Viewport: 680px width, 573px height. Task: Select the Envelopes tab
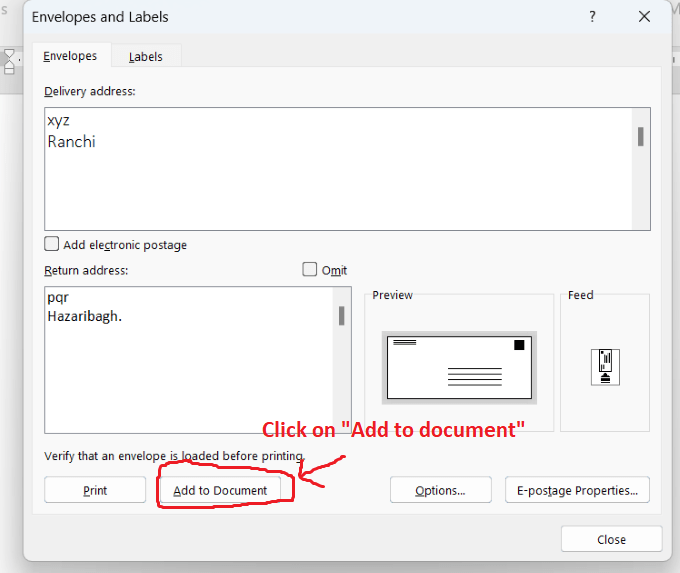pos(70,56)
